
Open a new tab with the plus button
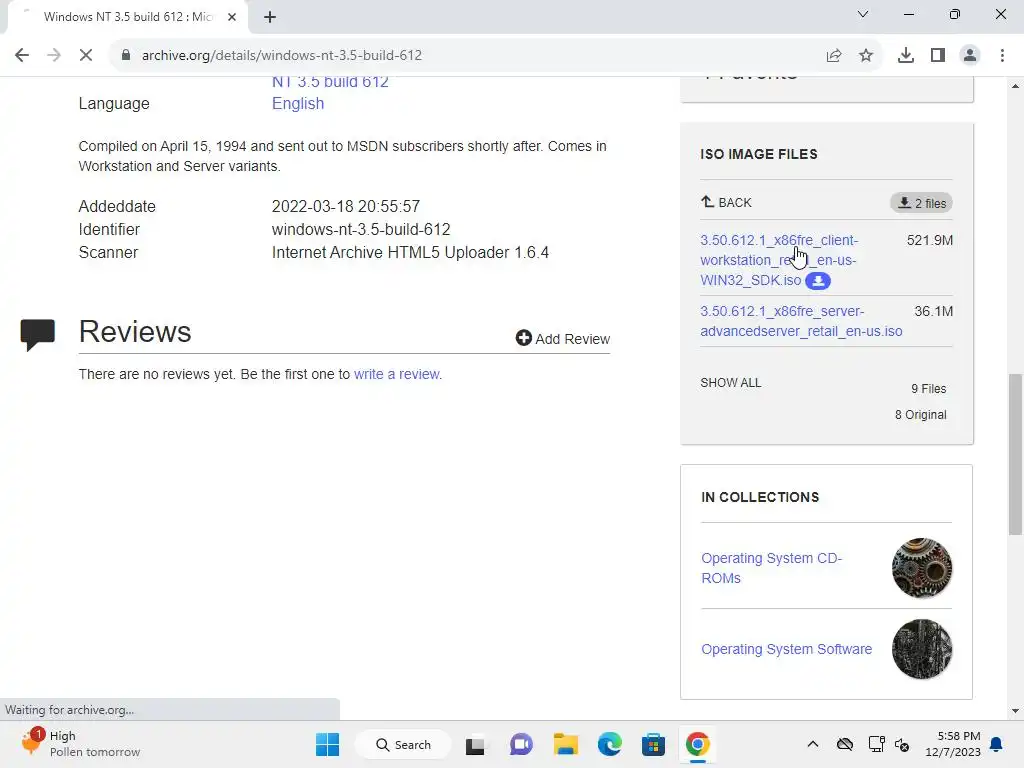(x=270, y=17)
